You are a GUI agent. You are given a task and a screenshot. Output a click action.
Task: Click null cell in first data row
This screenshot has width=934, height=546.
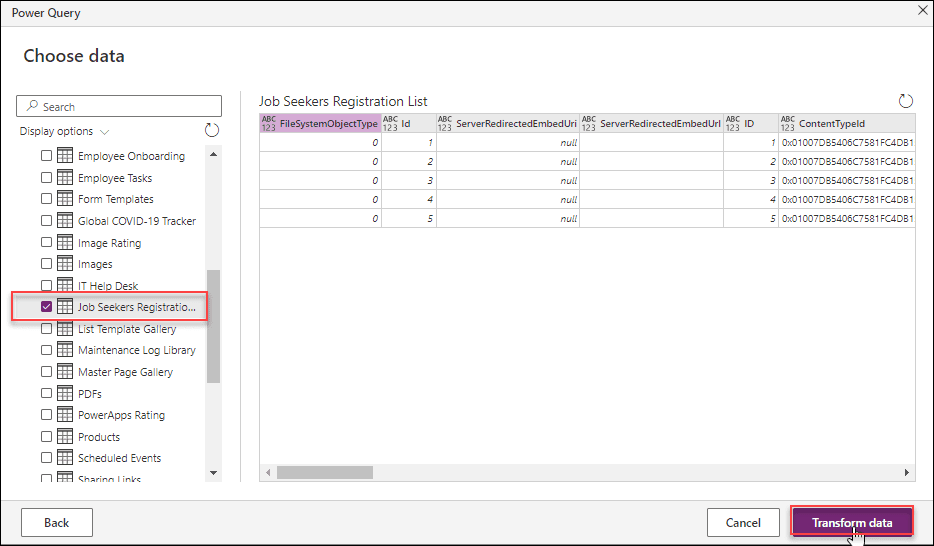508,142
